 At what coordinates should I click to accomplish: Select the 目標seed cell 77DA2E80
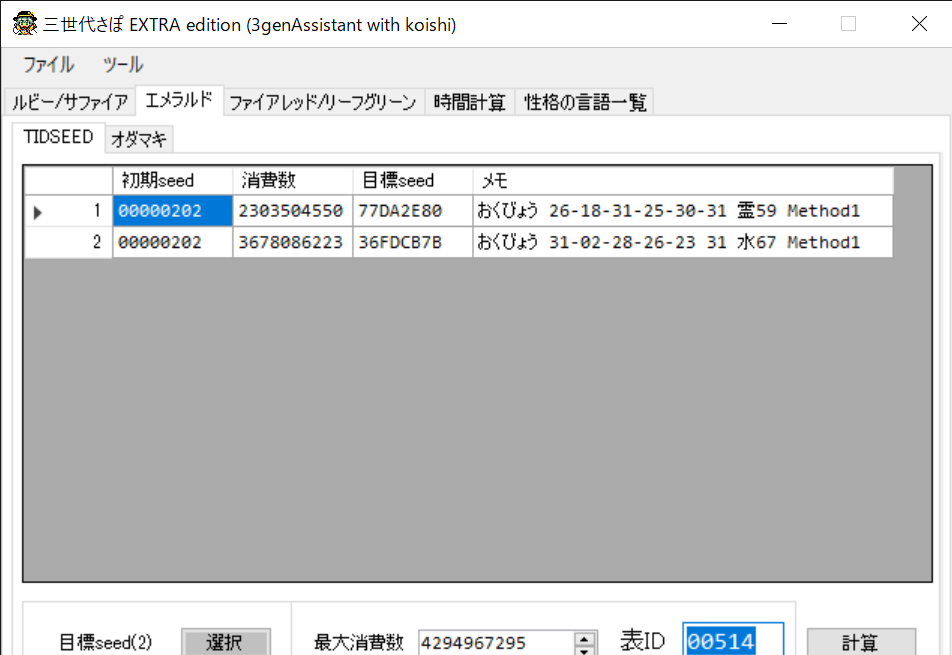412,211
